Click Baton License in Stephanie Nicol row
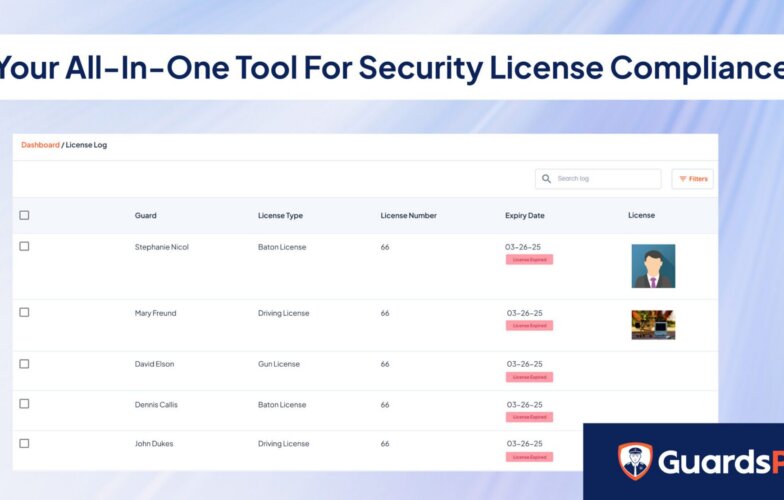Viewport: 784px width, 500px height. [x=282, y=247]
